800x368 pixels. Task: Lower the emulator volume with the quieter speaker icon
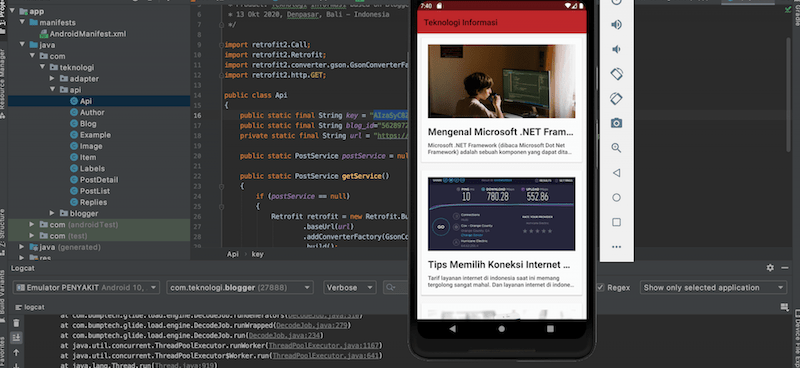pos(616,49)
